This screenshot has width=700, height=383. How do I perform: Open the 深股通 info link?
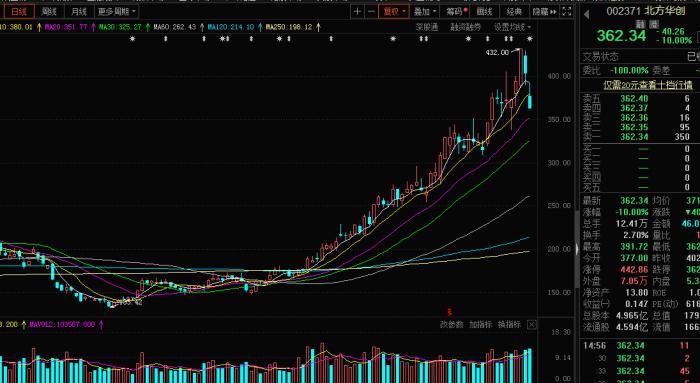(427, 27)
